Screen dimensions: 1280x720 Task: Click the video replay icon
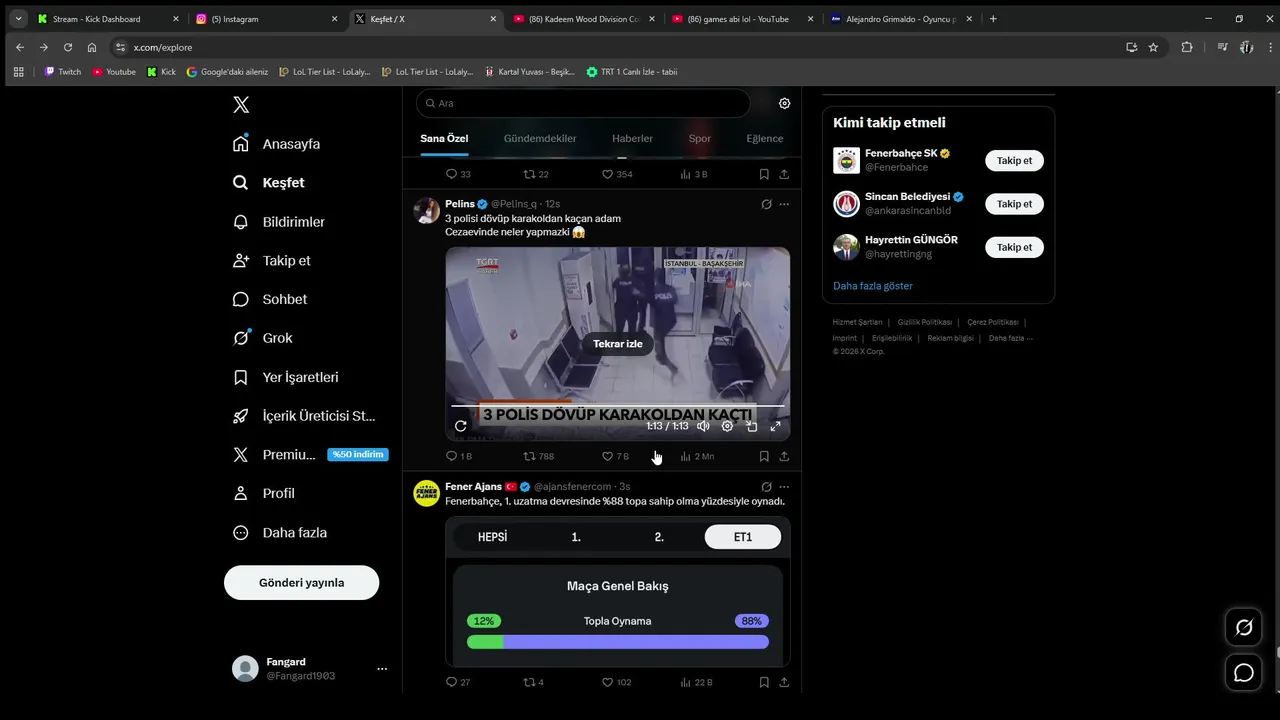(x=461, y=426)
